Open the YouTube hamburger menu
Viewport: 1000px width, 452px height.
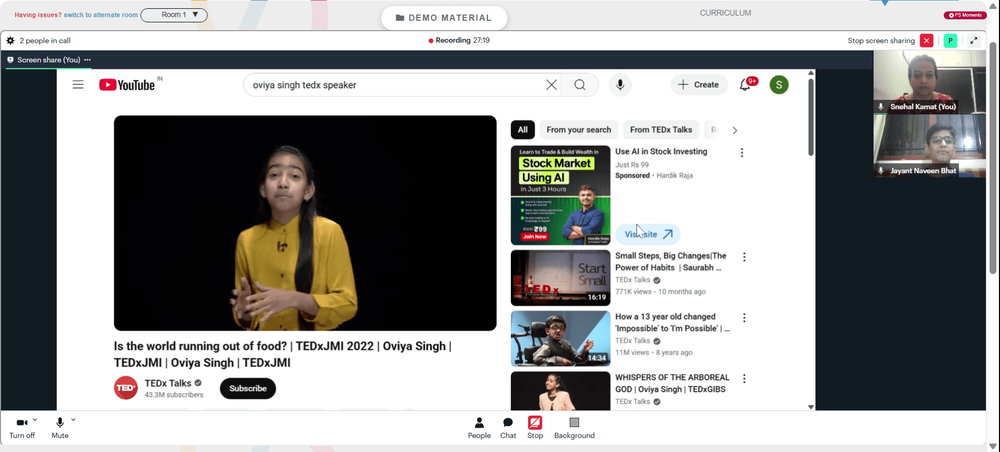(x=78, y=85)
